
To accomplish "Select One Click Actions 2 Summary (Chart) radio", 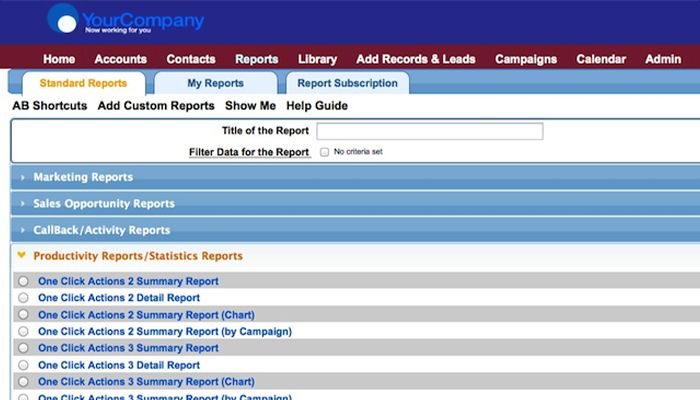I will [x=24, y=315].
